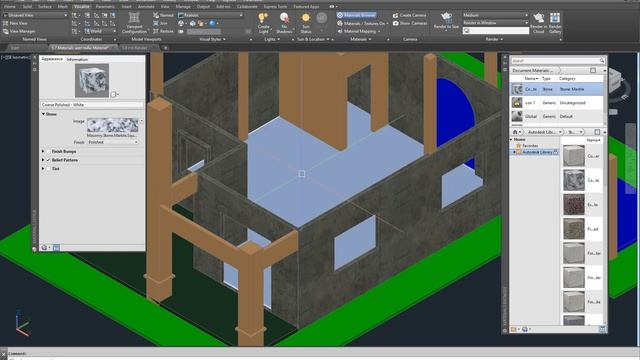Expand the Autodesk Library tree node

[x=514, y=152]
